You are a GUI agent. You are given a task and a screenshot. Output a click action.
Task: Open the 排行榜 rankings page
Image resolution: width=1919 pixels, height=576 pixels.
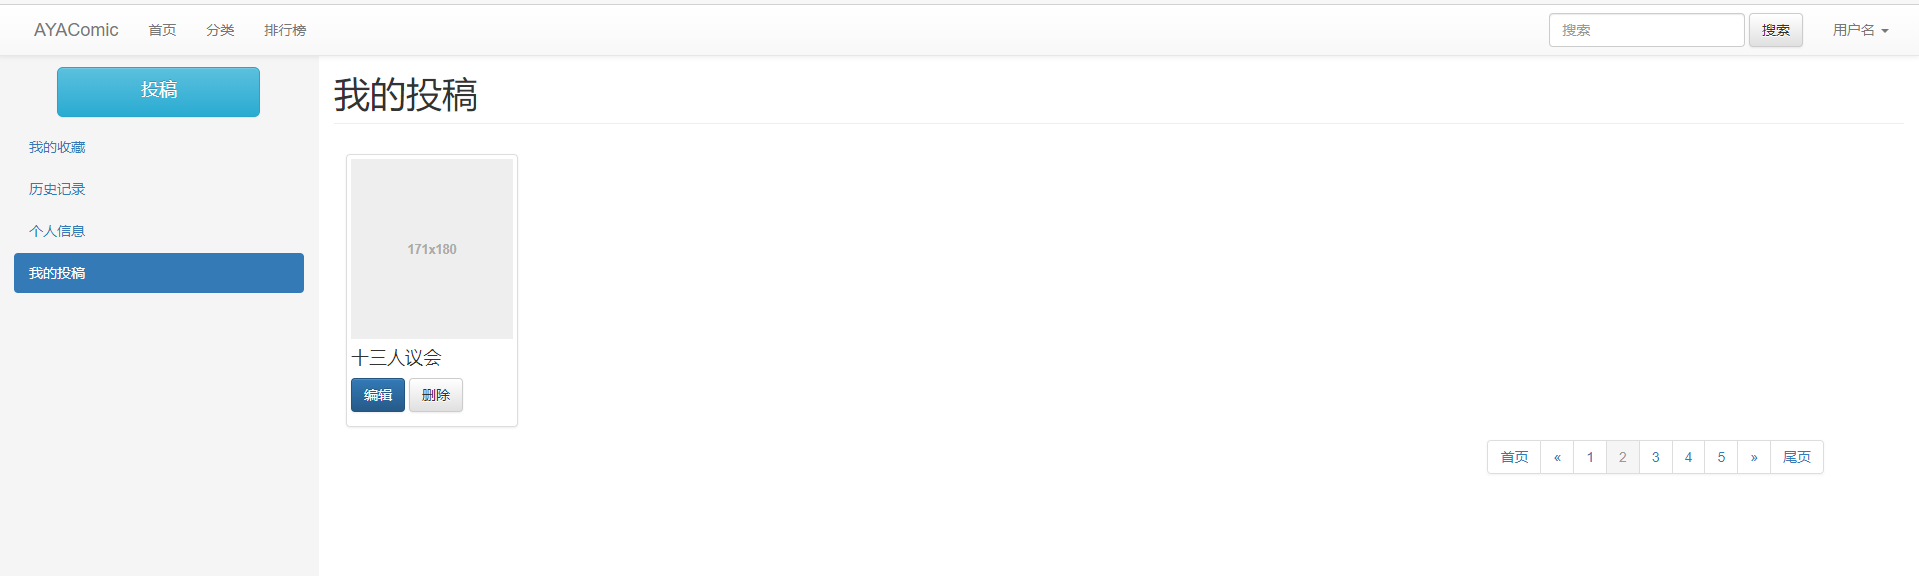pos(285,30)
